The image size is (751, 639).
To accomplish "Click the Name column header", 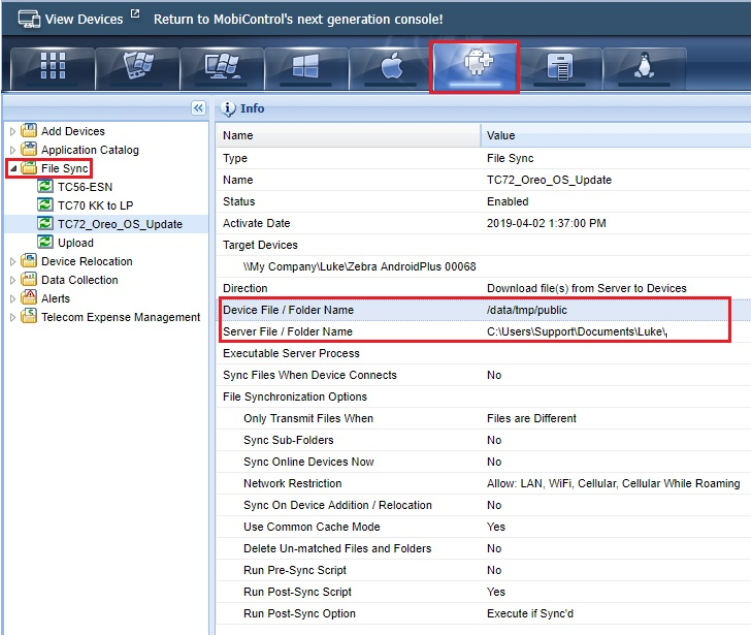I will coord(348,136).
